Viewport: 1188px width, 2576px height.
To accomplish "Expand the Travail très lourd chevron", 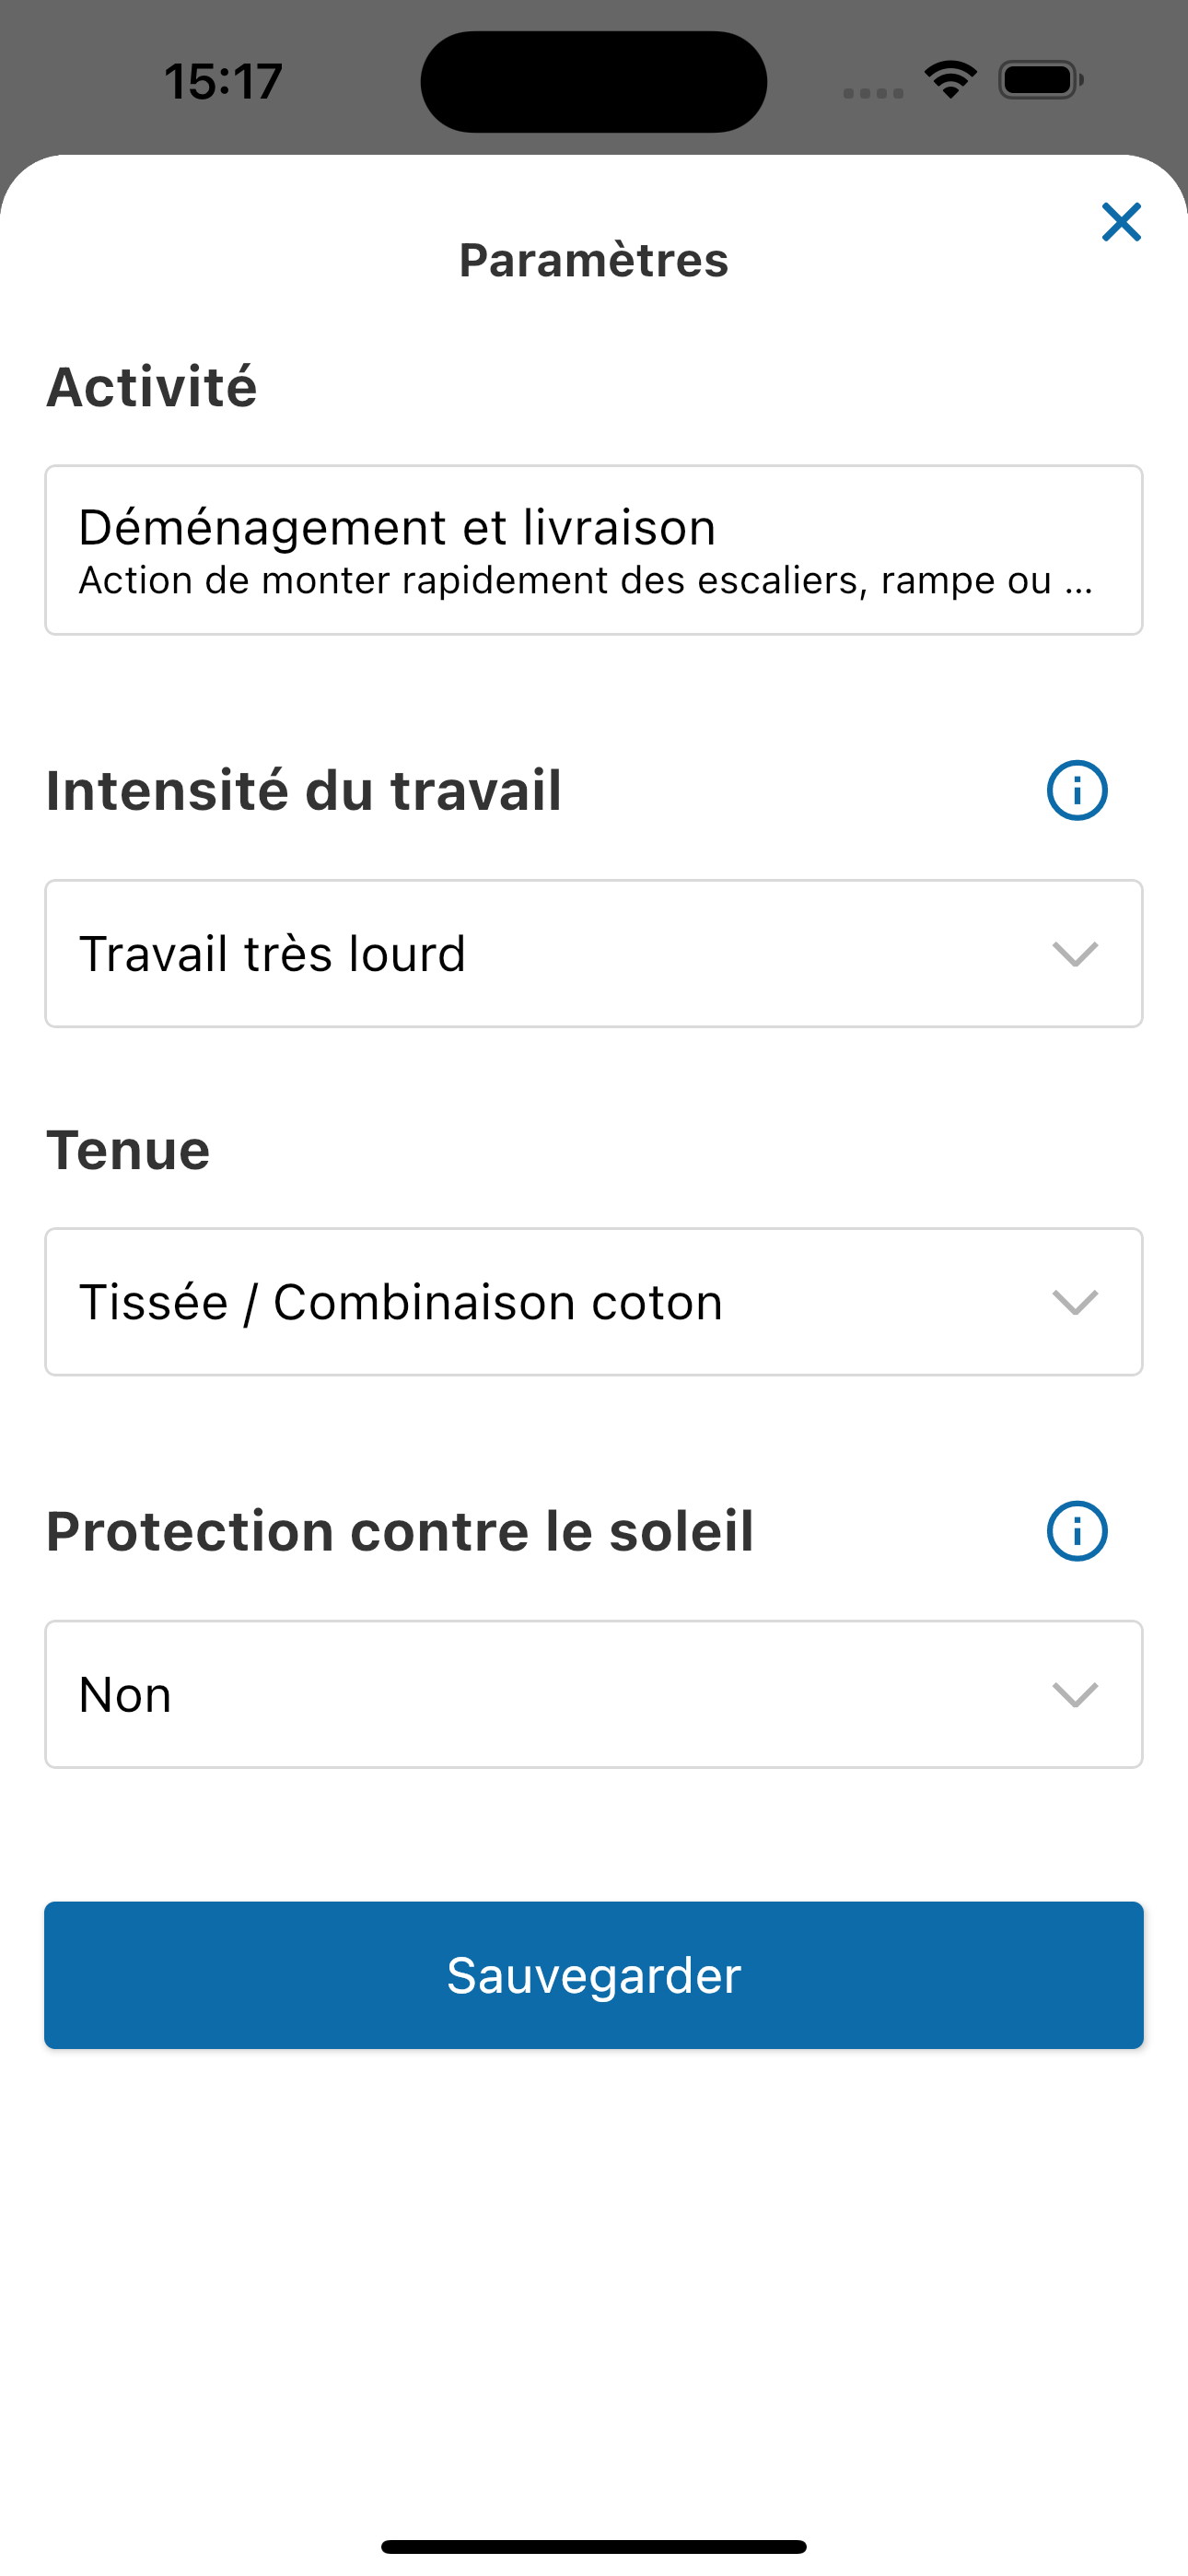I will tap(1075, 954).
